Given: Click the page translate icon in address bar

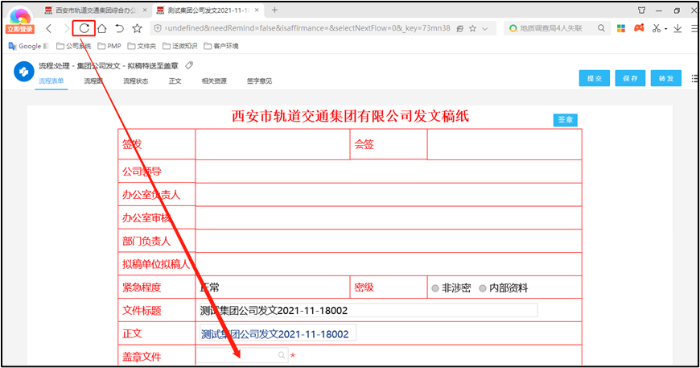Looking at the screenshot, I should coord(460,29).
